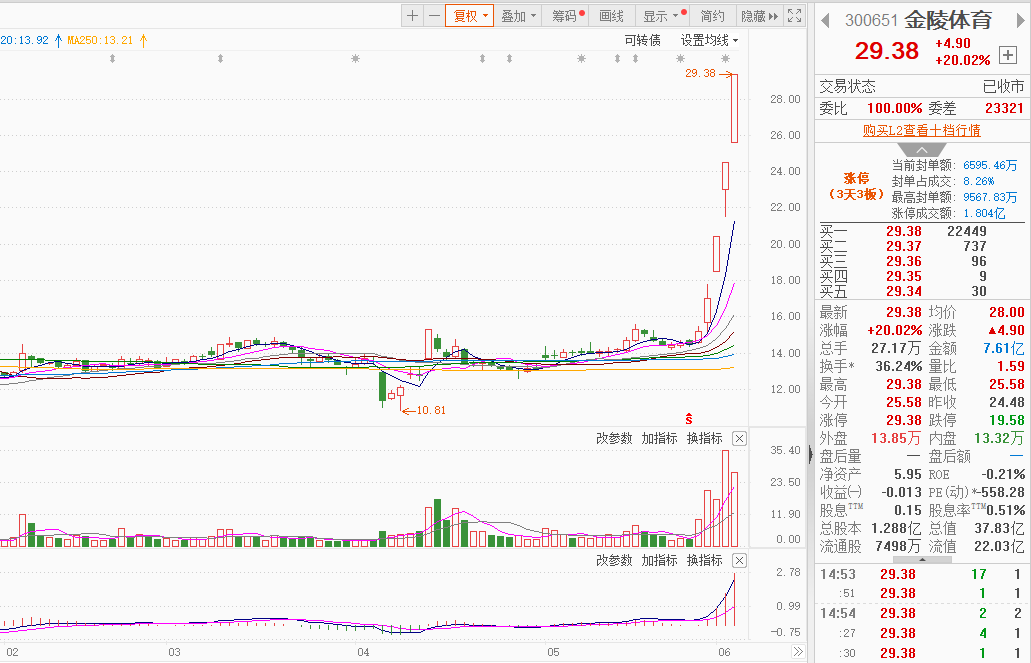Click the 购买L2查看十档行情 link
The image size is (1031, 663).
pos(921,130)
